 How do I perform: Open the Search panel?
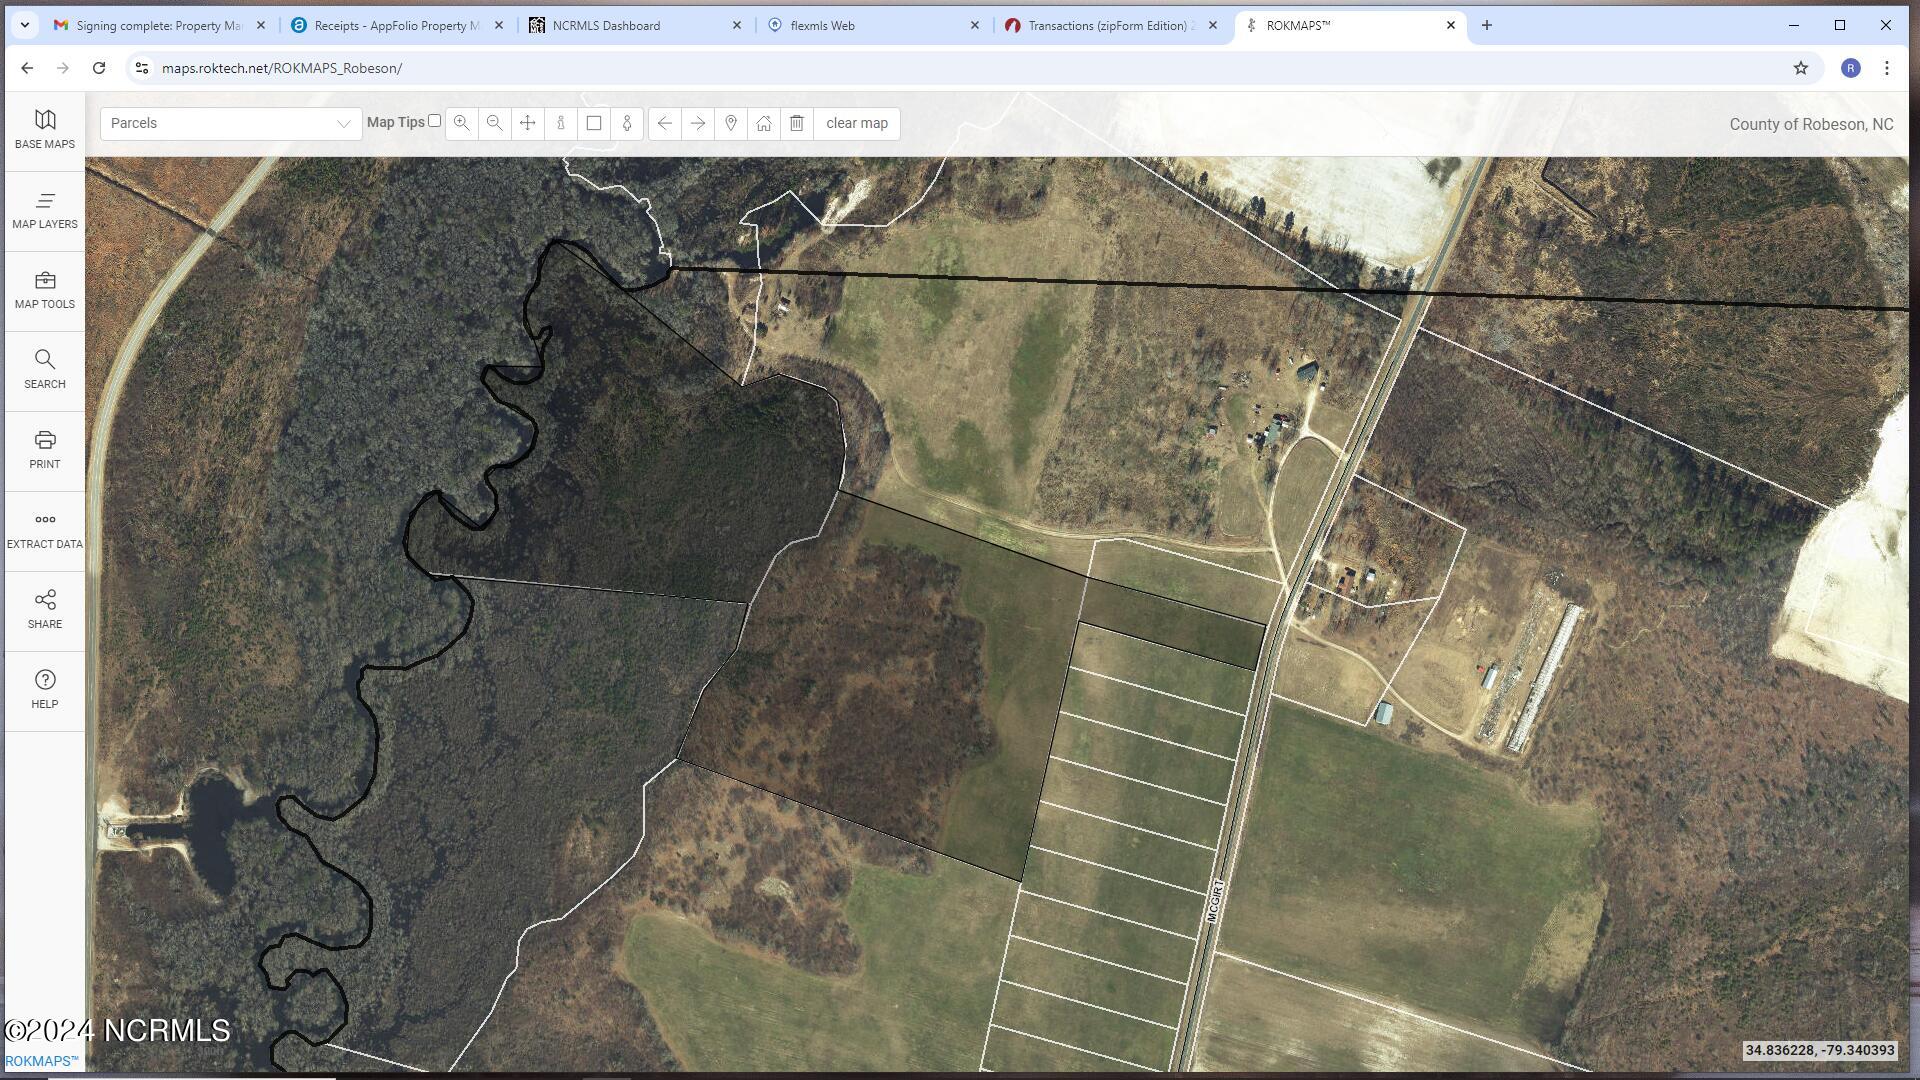click(45, 369)
